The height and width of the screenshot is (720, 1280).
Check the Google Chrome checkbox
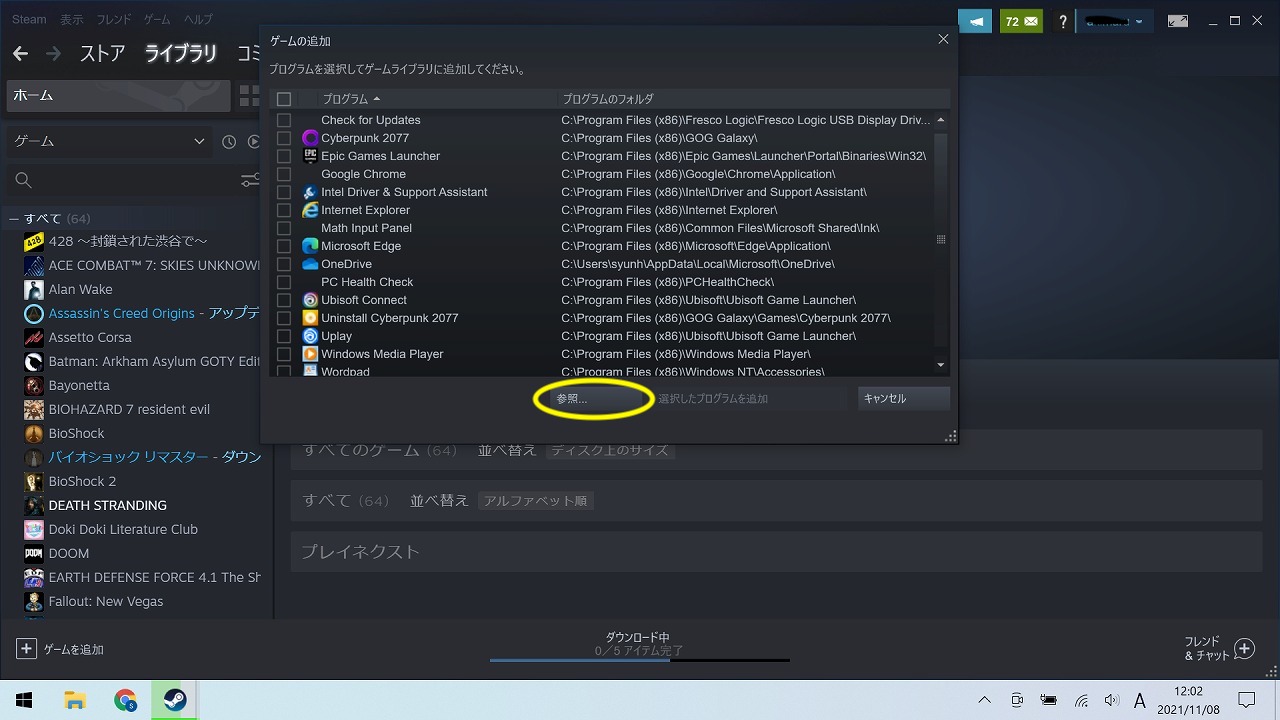pos(284,174)
